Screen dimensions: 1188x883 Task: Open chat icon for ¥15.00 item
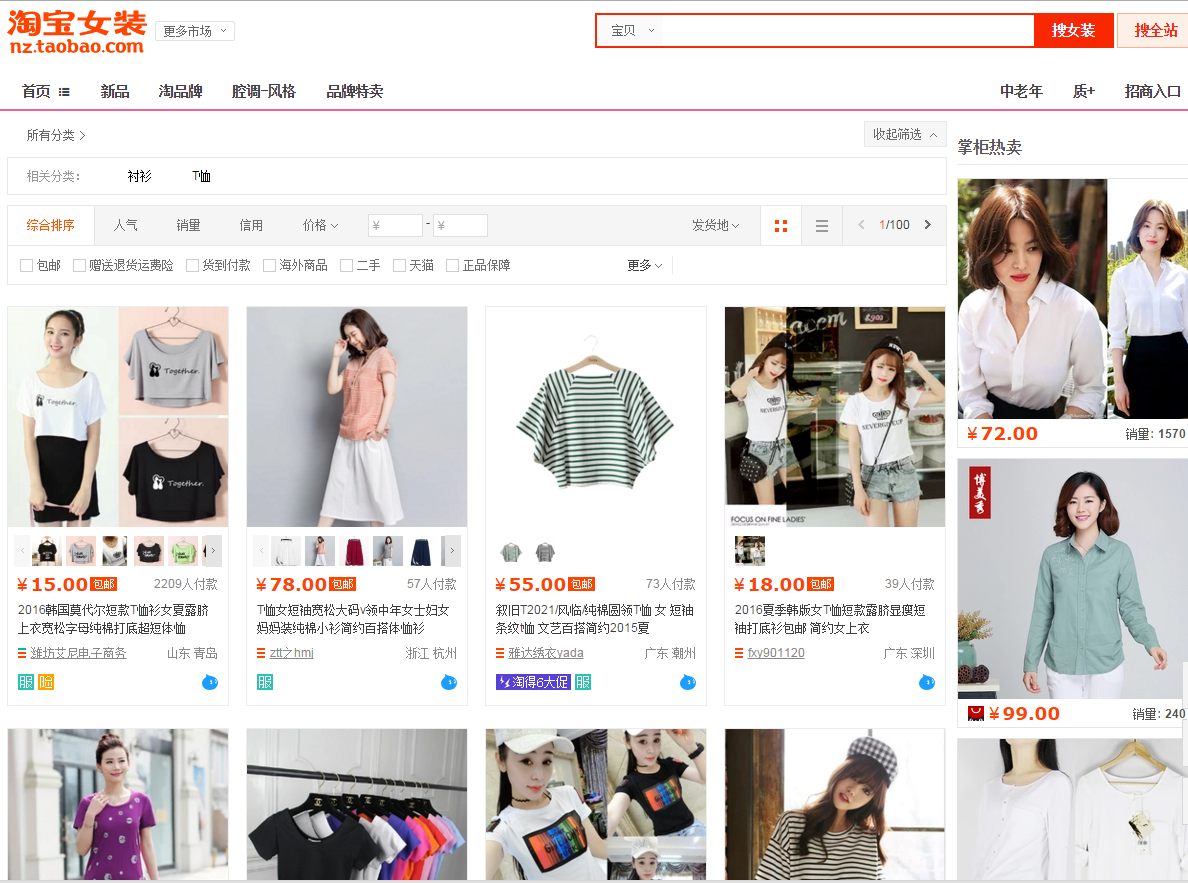[210, 682]
